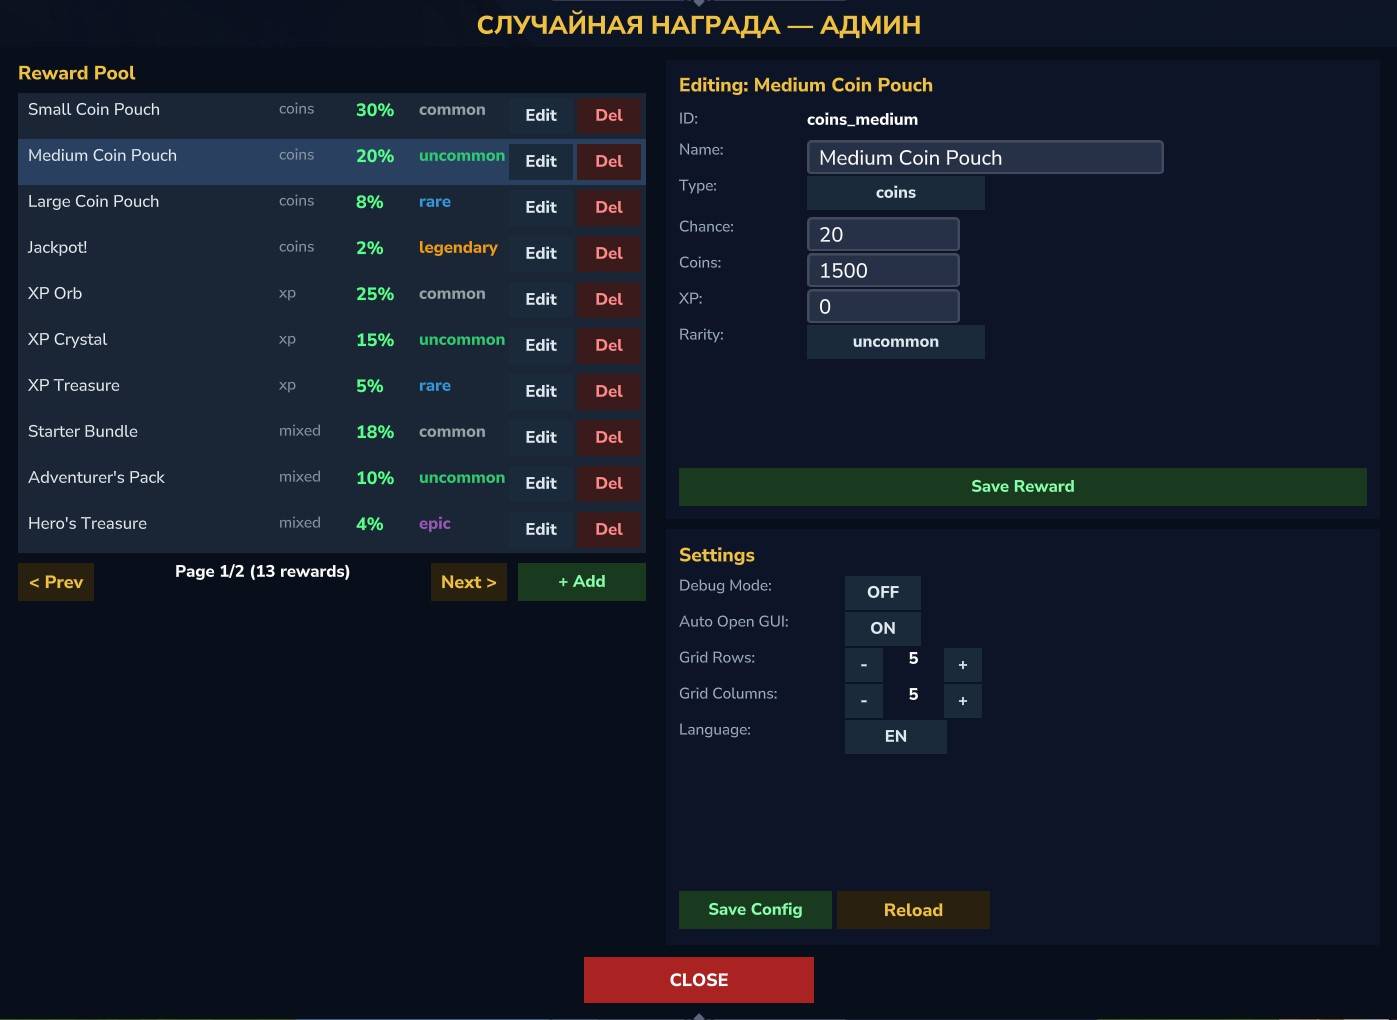Save Reward changes

pos(1023,486)
